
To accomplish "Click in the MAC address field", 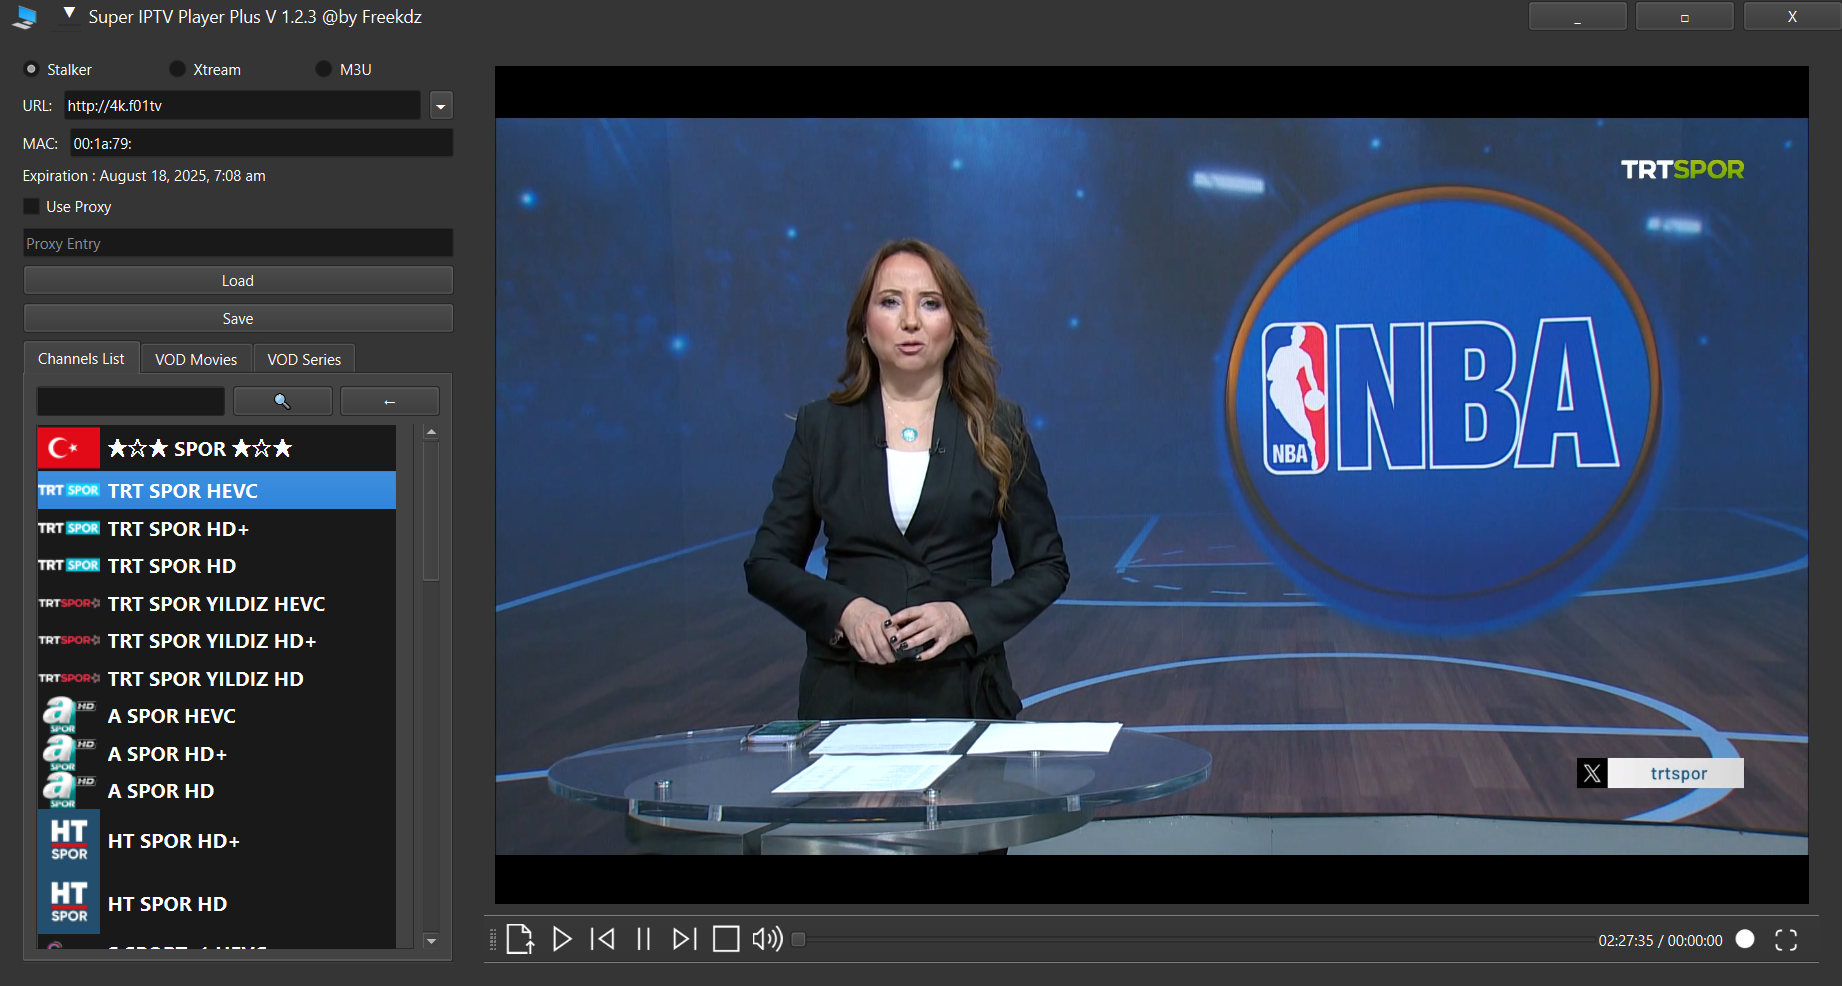I will (x=261, y=143).
